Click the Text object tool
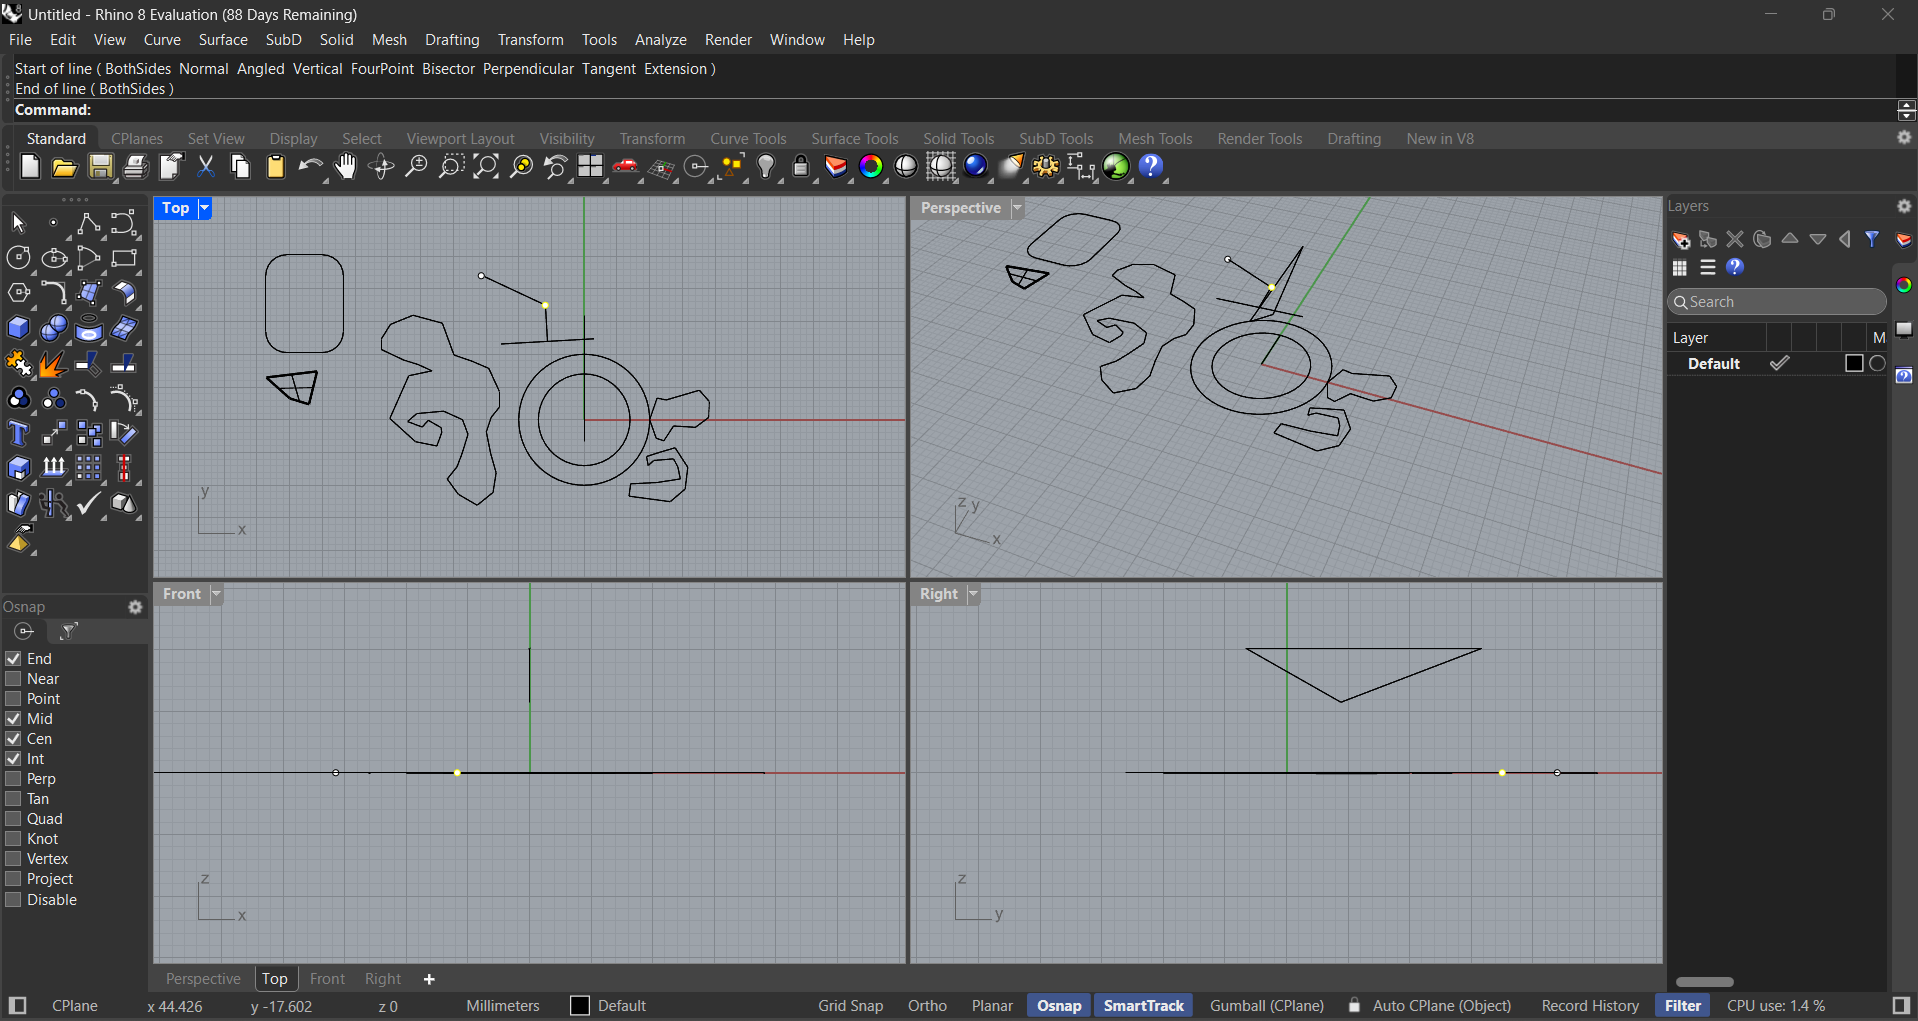This screenshot has height=1021, width=1918. (x=18, y=434)
